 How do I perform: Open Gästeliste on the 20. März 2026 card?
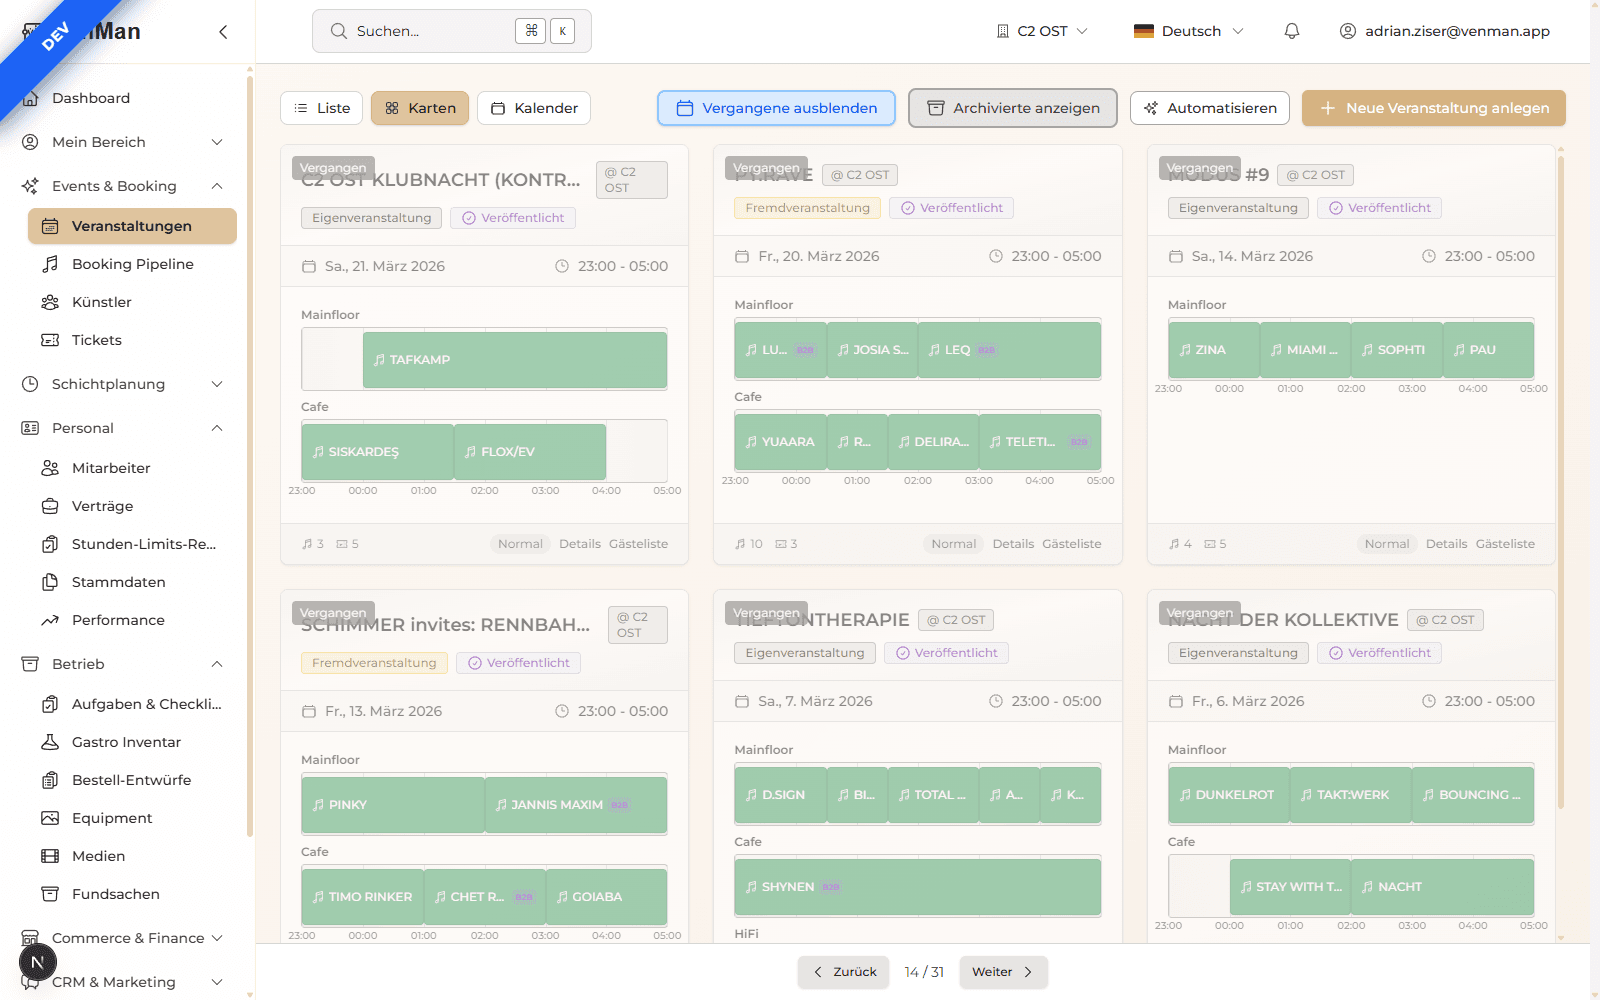click(x=1072, y=544)
